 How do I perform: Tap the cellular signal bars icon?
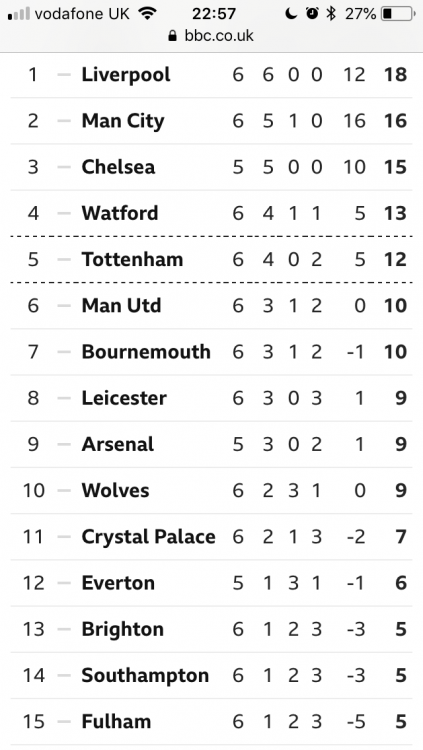pyautogui.click(x=19, y=13)
